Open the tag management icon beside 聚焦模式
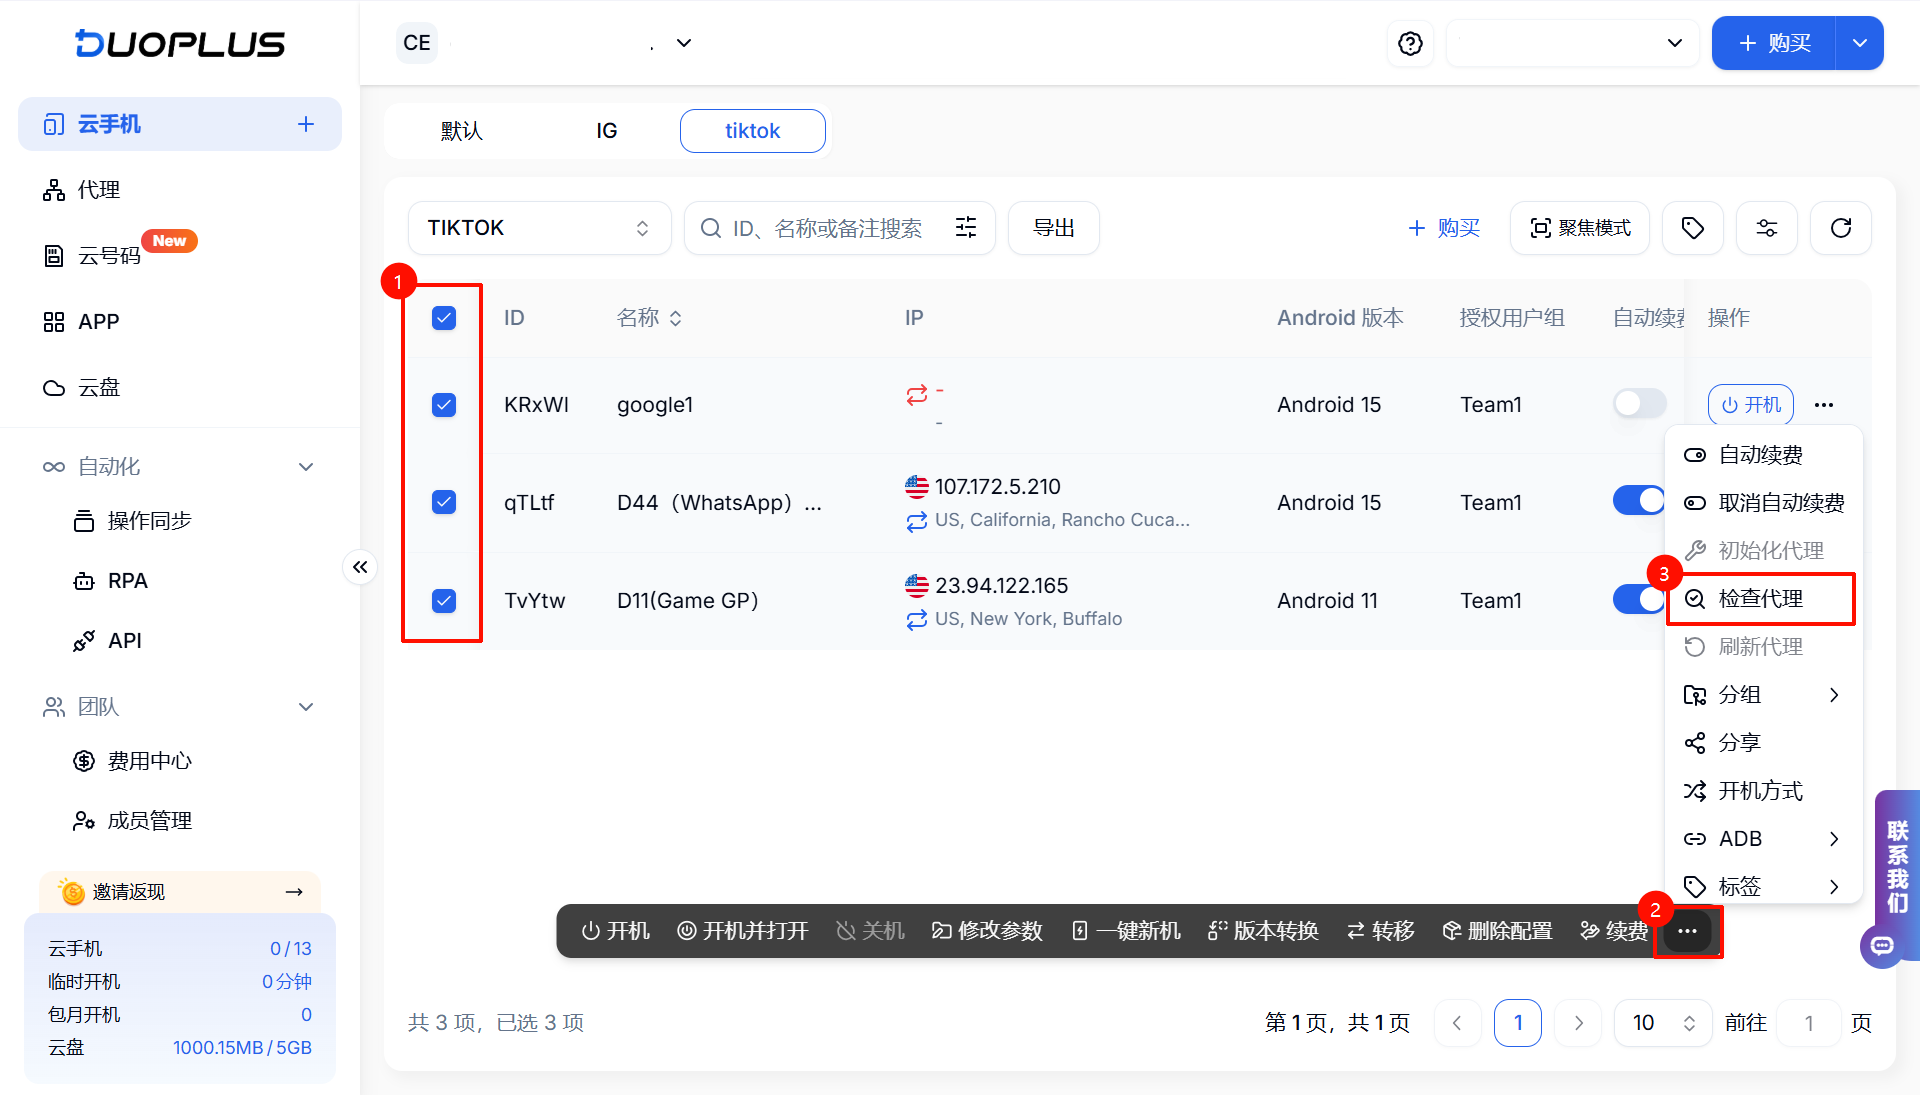This screenshot has width=1920, height=1095. pos(1692,228)
